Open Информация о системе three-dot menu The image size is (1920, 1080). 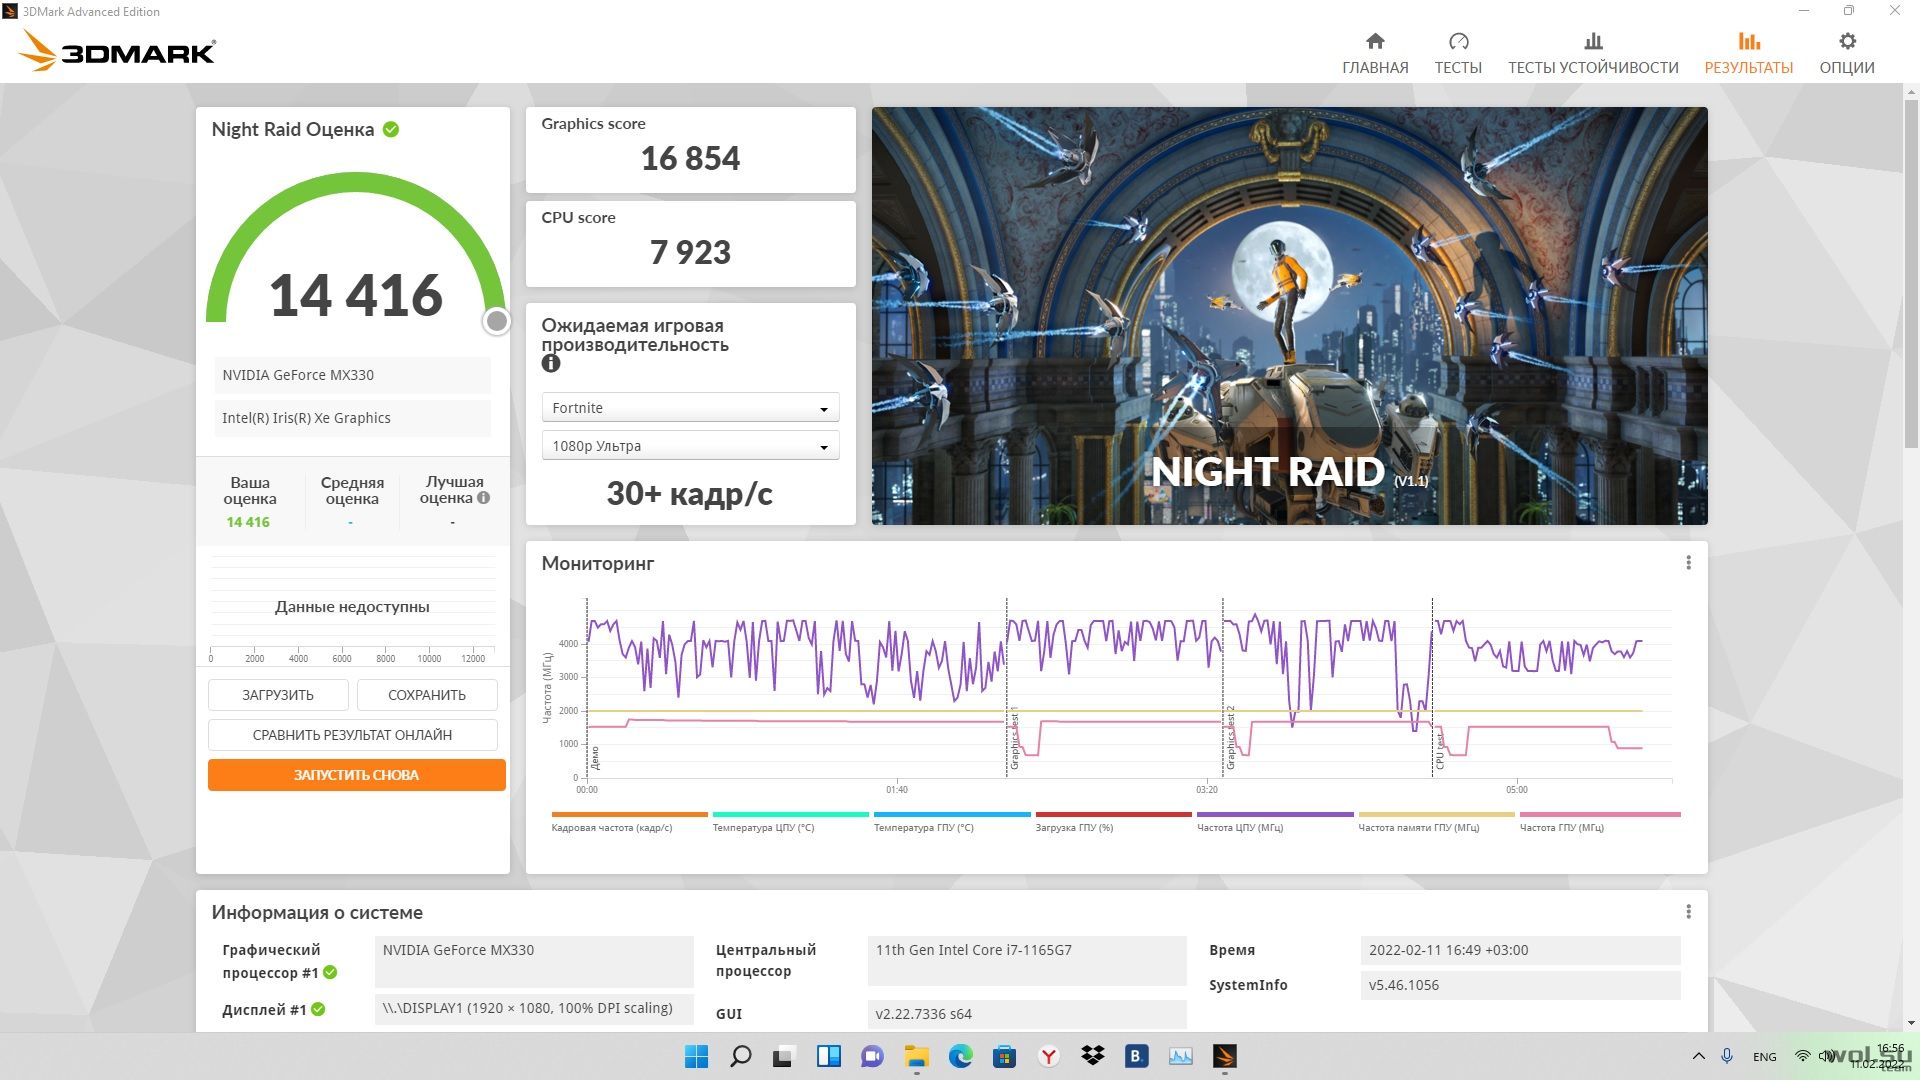coord(1688,912)
